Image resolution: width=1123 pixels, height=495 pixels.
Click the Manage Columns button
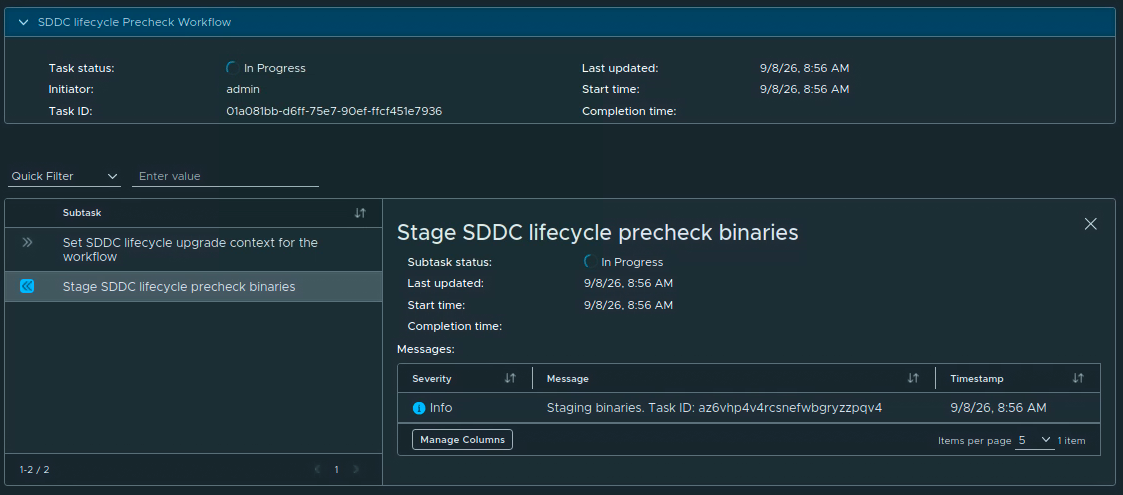(x=463, y=439)
